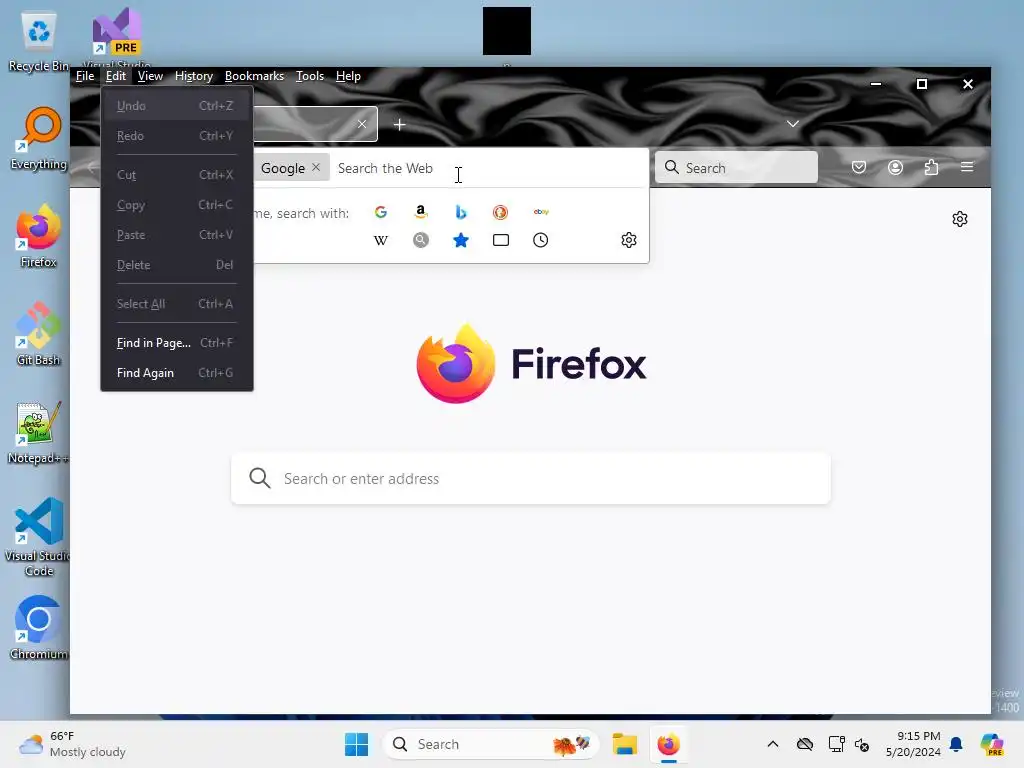Open the Help menu
The width and height of the screenshot is (1024, 768).
tap(348, 76)
